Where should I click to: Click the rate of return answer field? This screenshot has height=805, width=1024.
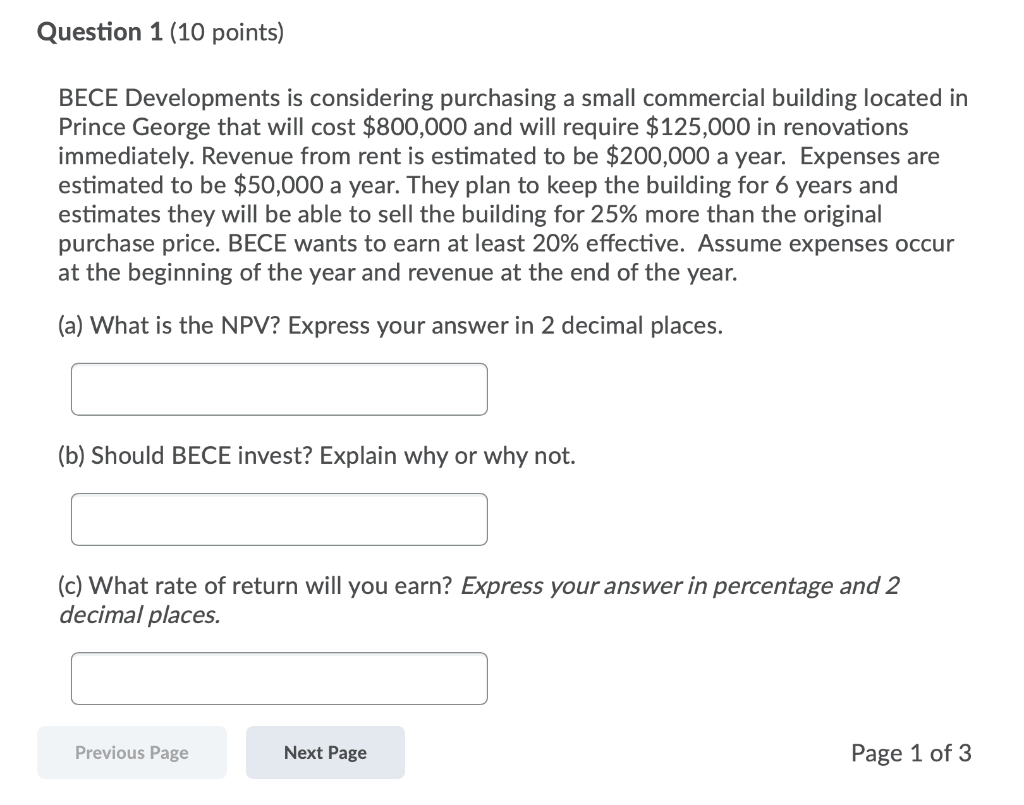pyautogui.click(x=278, y=678)
